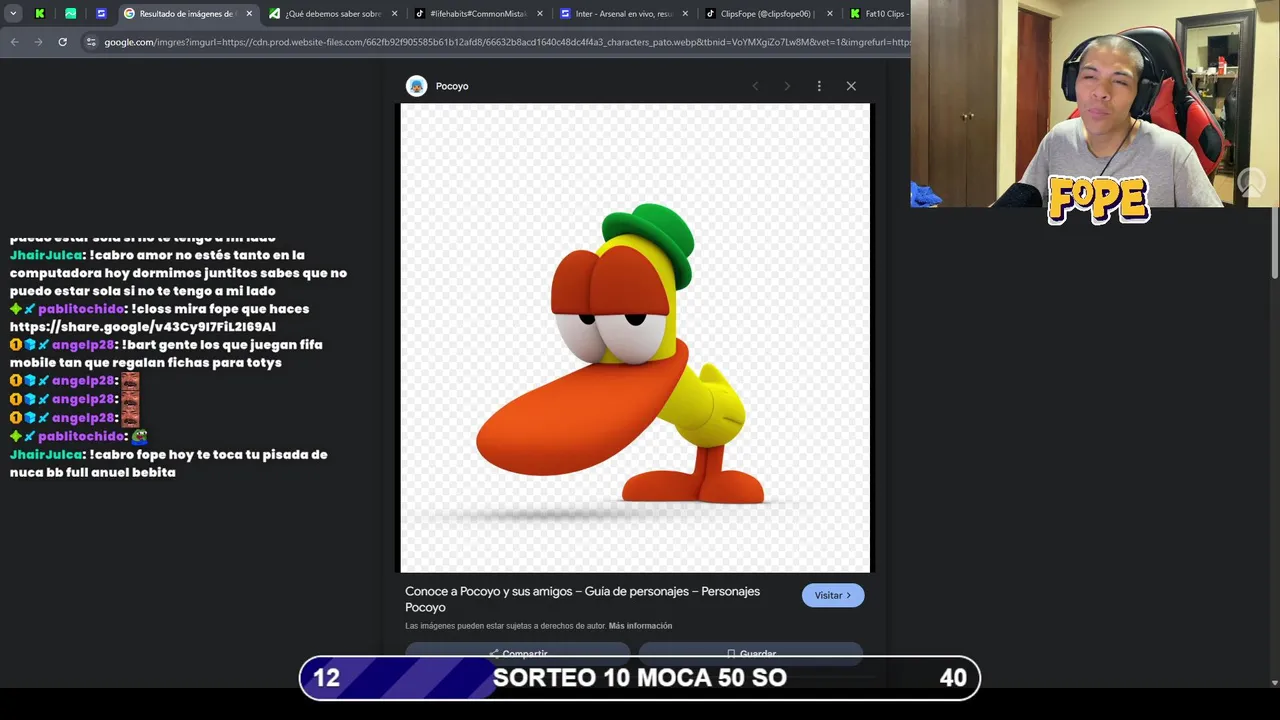Screen dimensions: 1280x720
Task: Reload the current page
Action: pyautogui.click(x=62, y=42)
